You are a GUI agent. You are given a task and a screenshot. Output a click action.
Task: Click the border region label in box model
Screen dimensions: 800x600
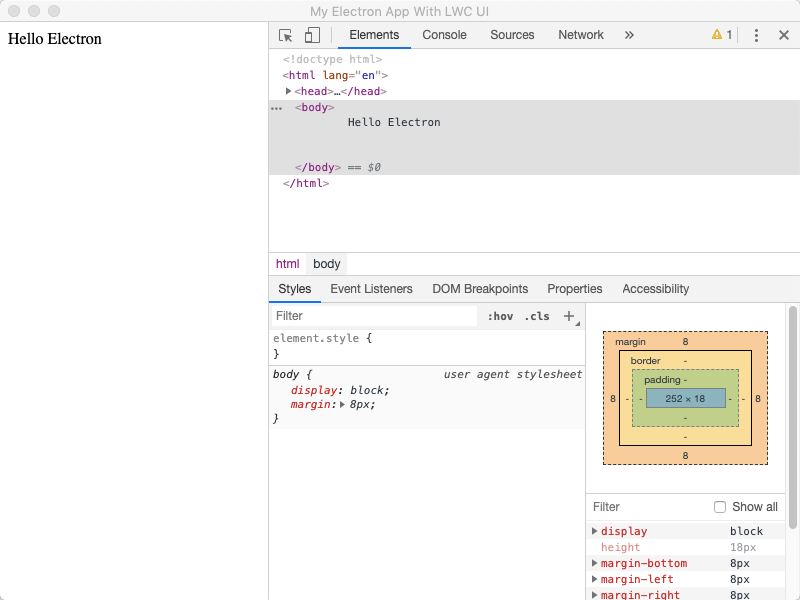[x=645, y=361]
